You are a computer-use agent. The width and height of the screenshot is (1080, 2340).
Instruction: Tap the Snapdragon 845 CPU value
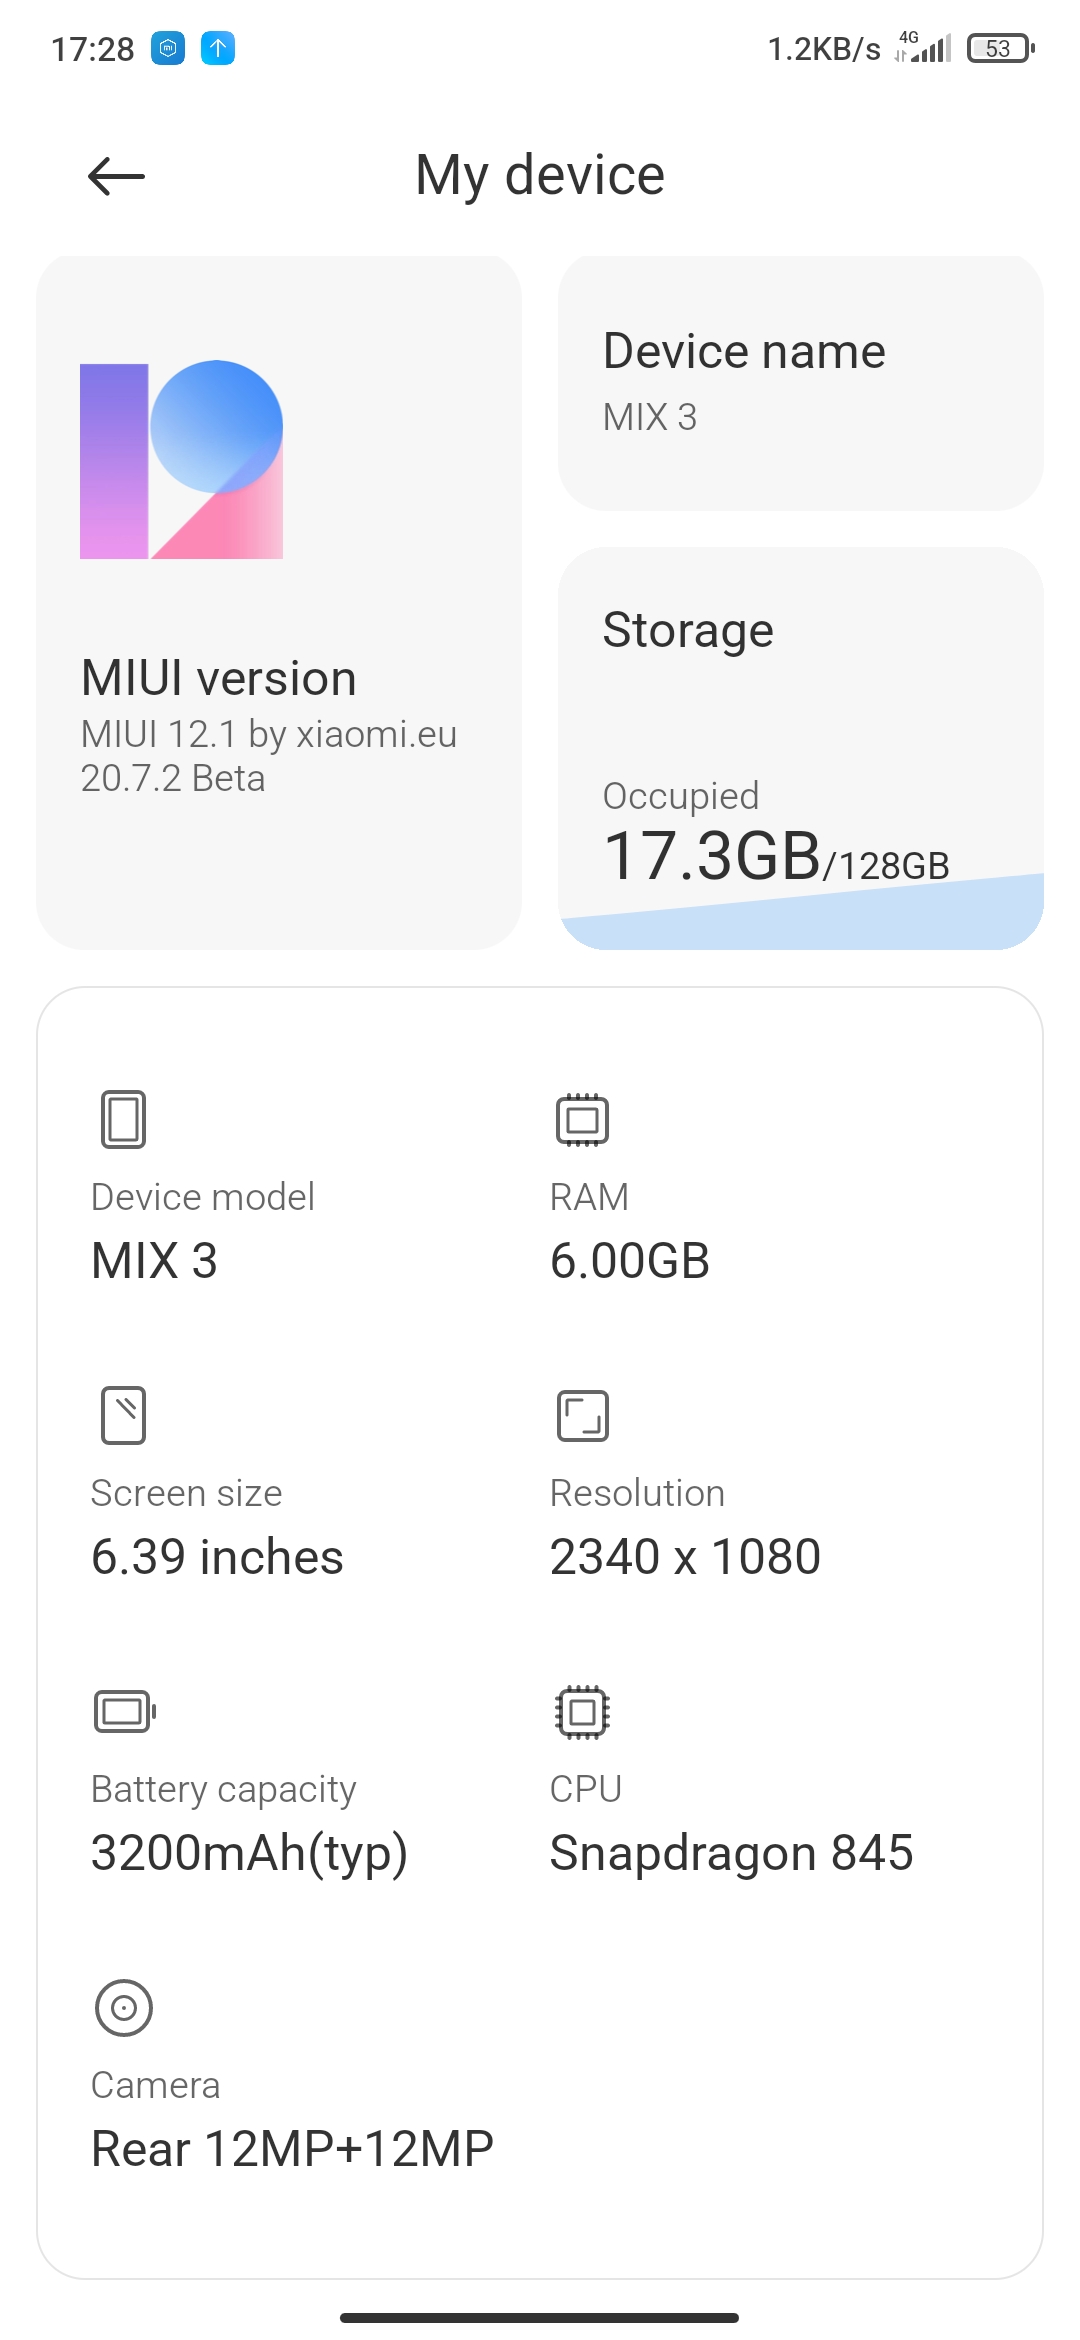[x=731, y=1853]
